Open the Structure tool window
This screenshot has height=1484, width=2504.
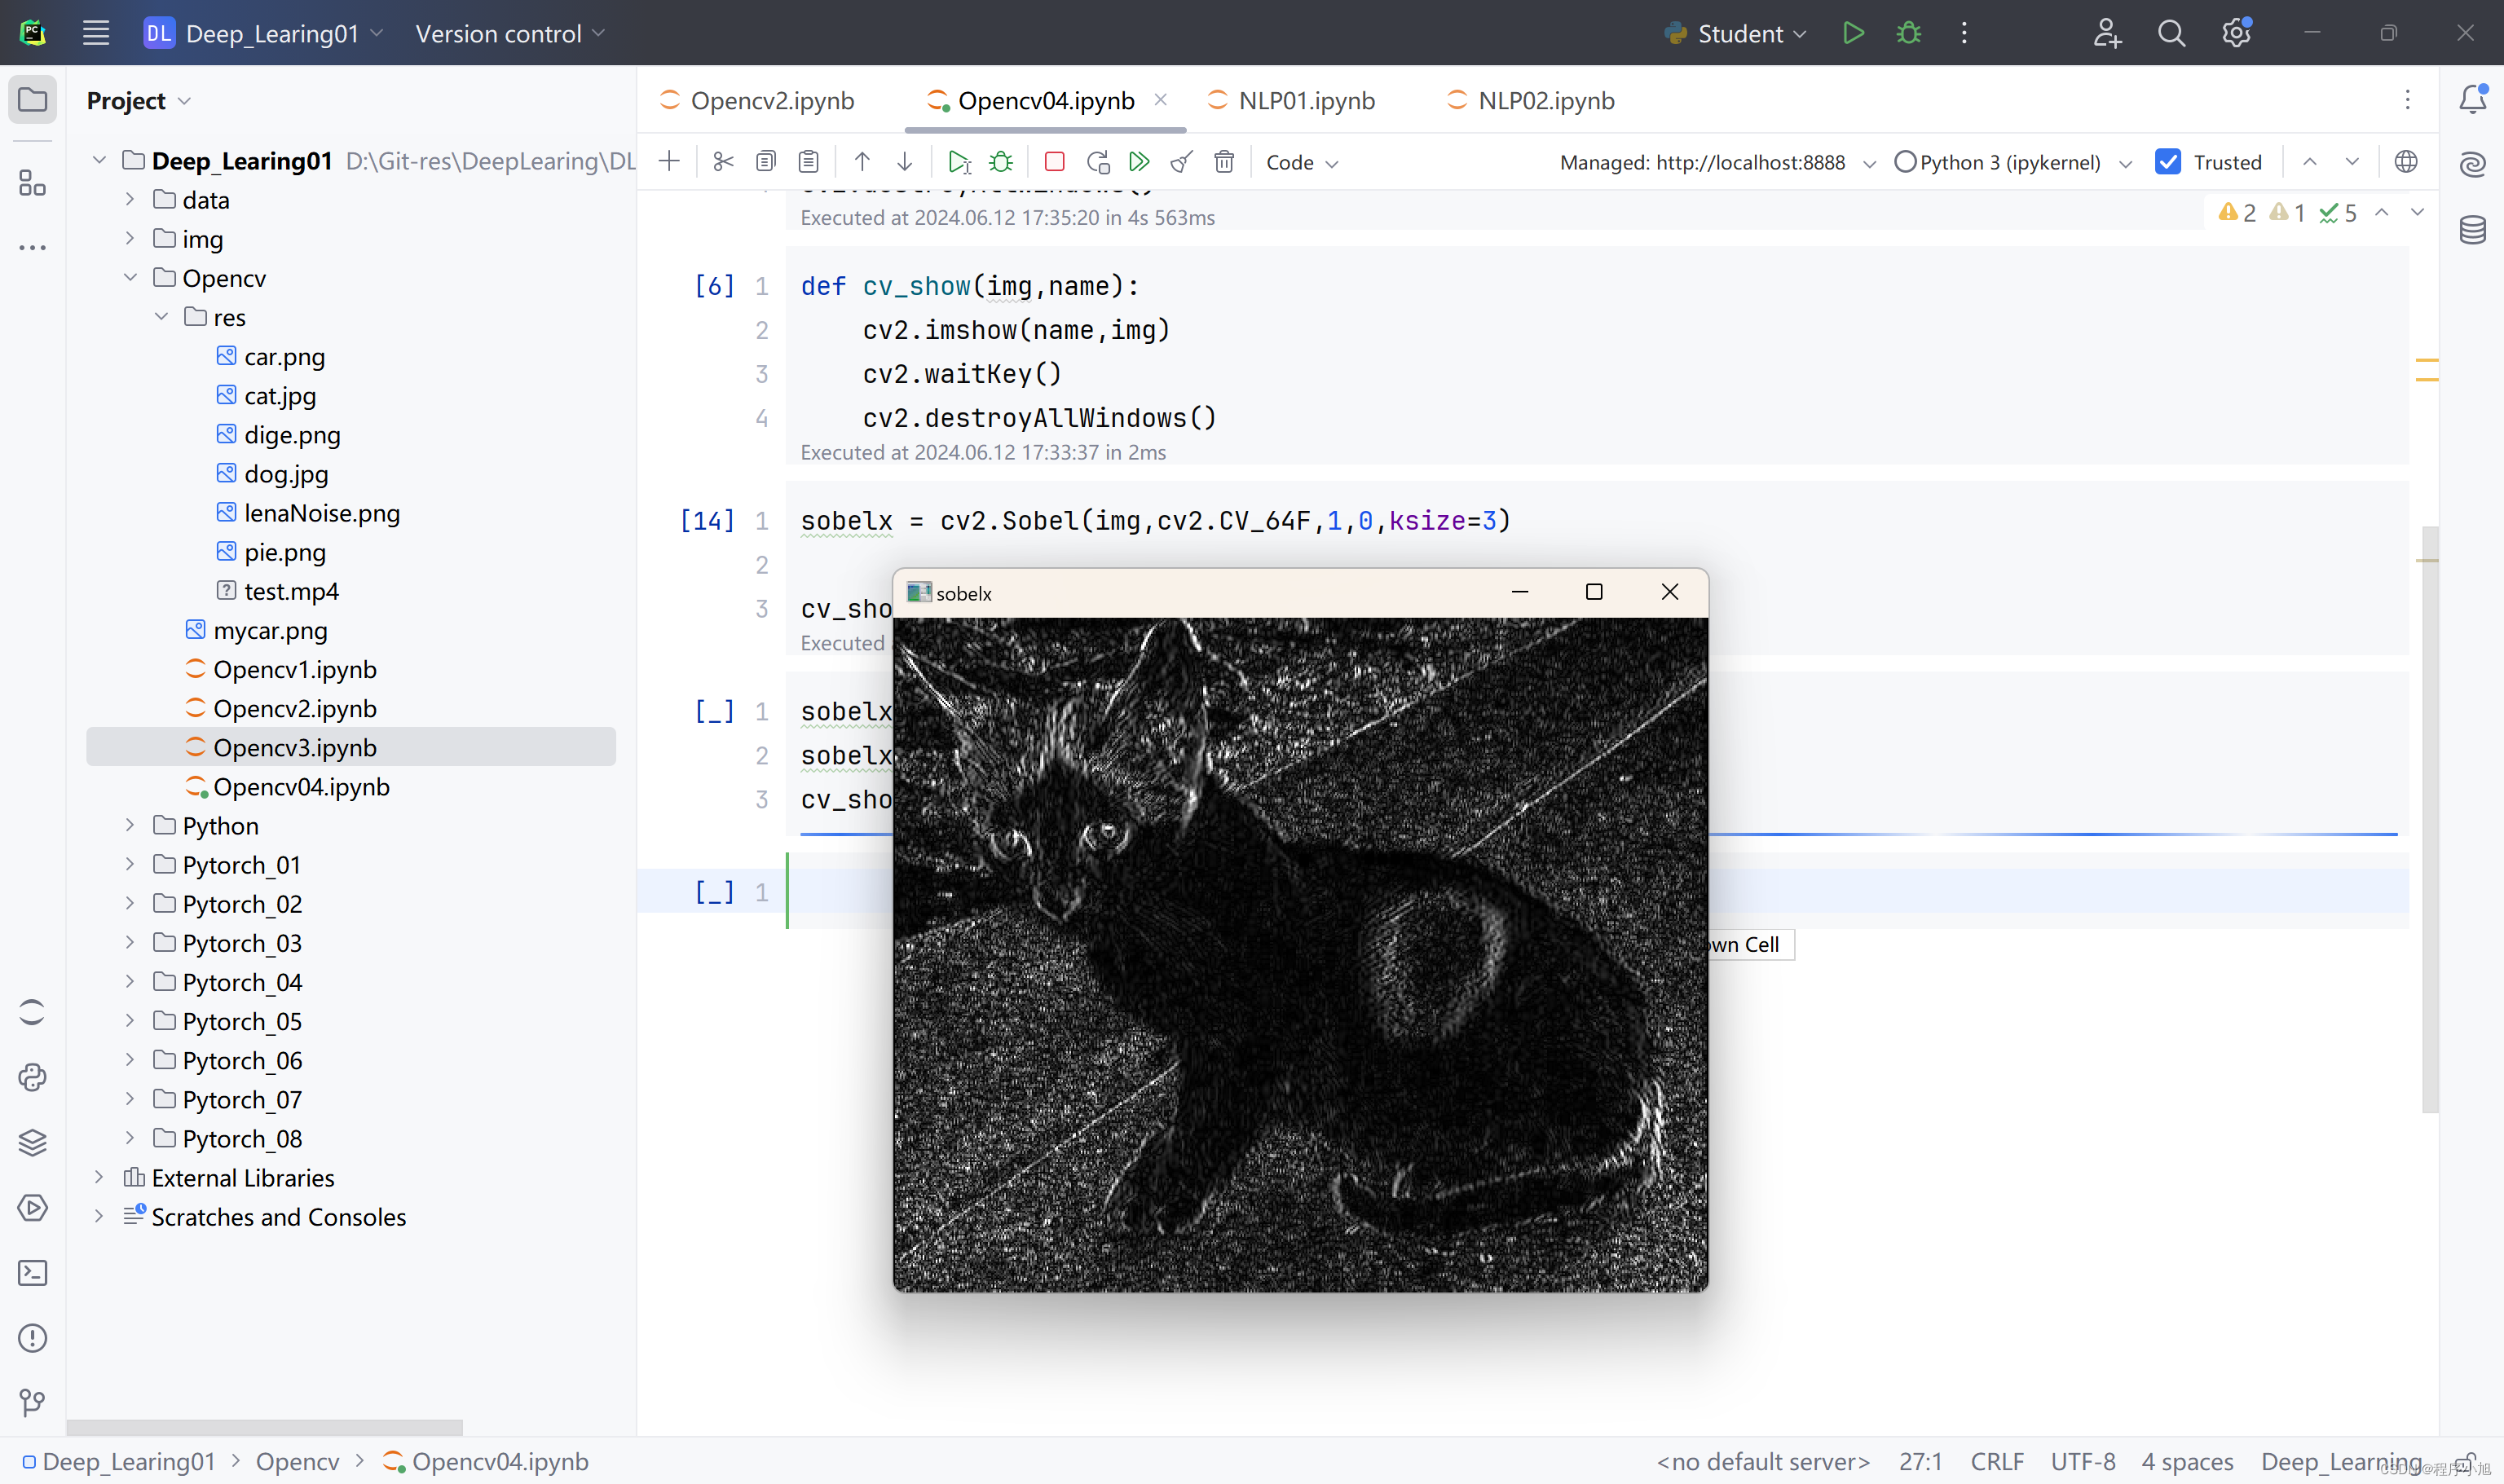(x=33, y=183)
